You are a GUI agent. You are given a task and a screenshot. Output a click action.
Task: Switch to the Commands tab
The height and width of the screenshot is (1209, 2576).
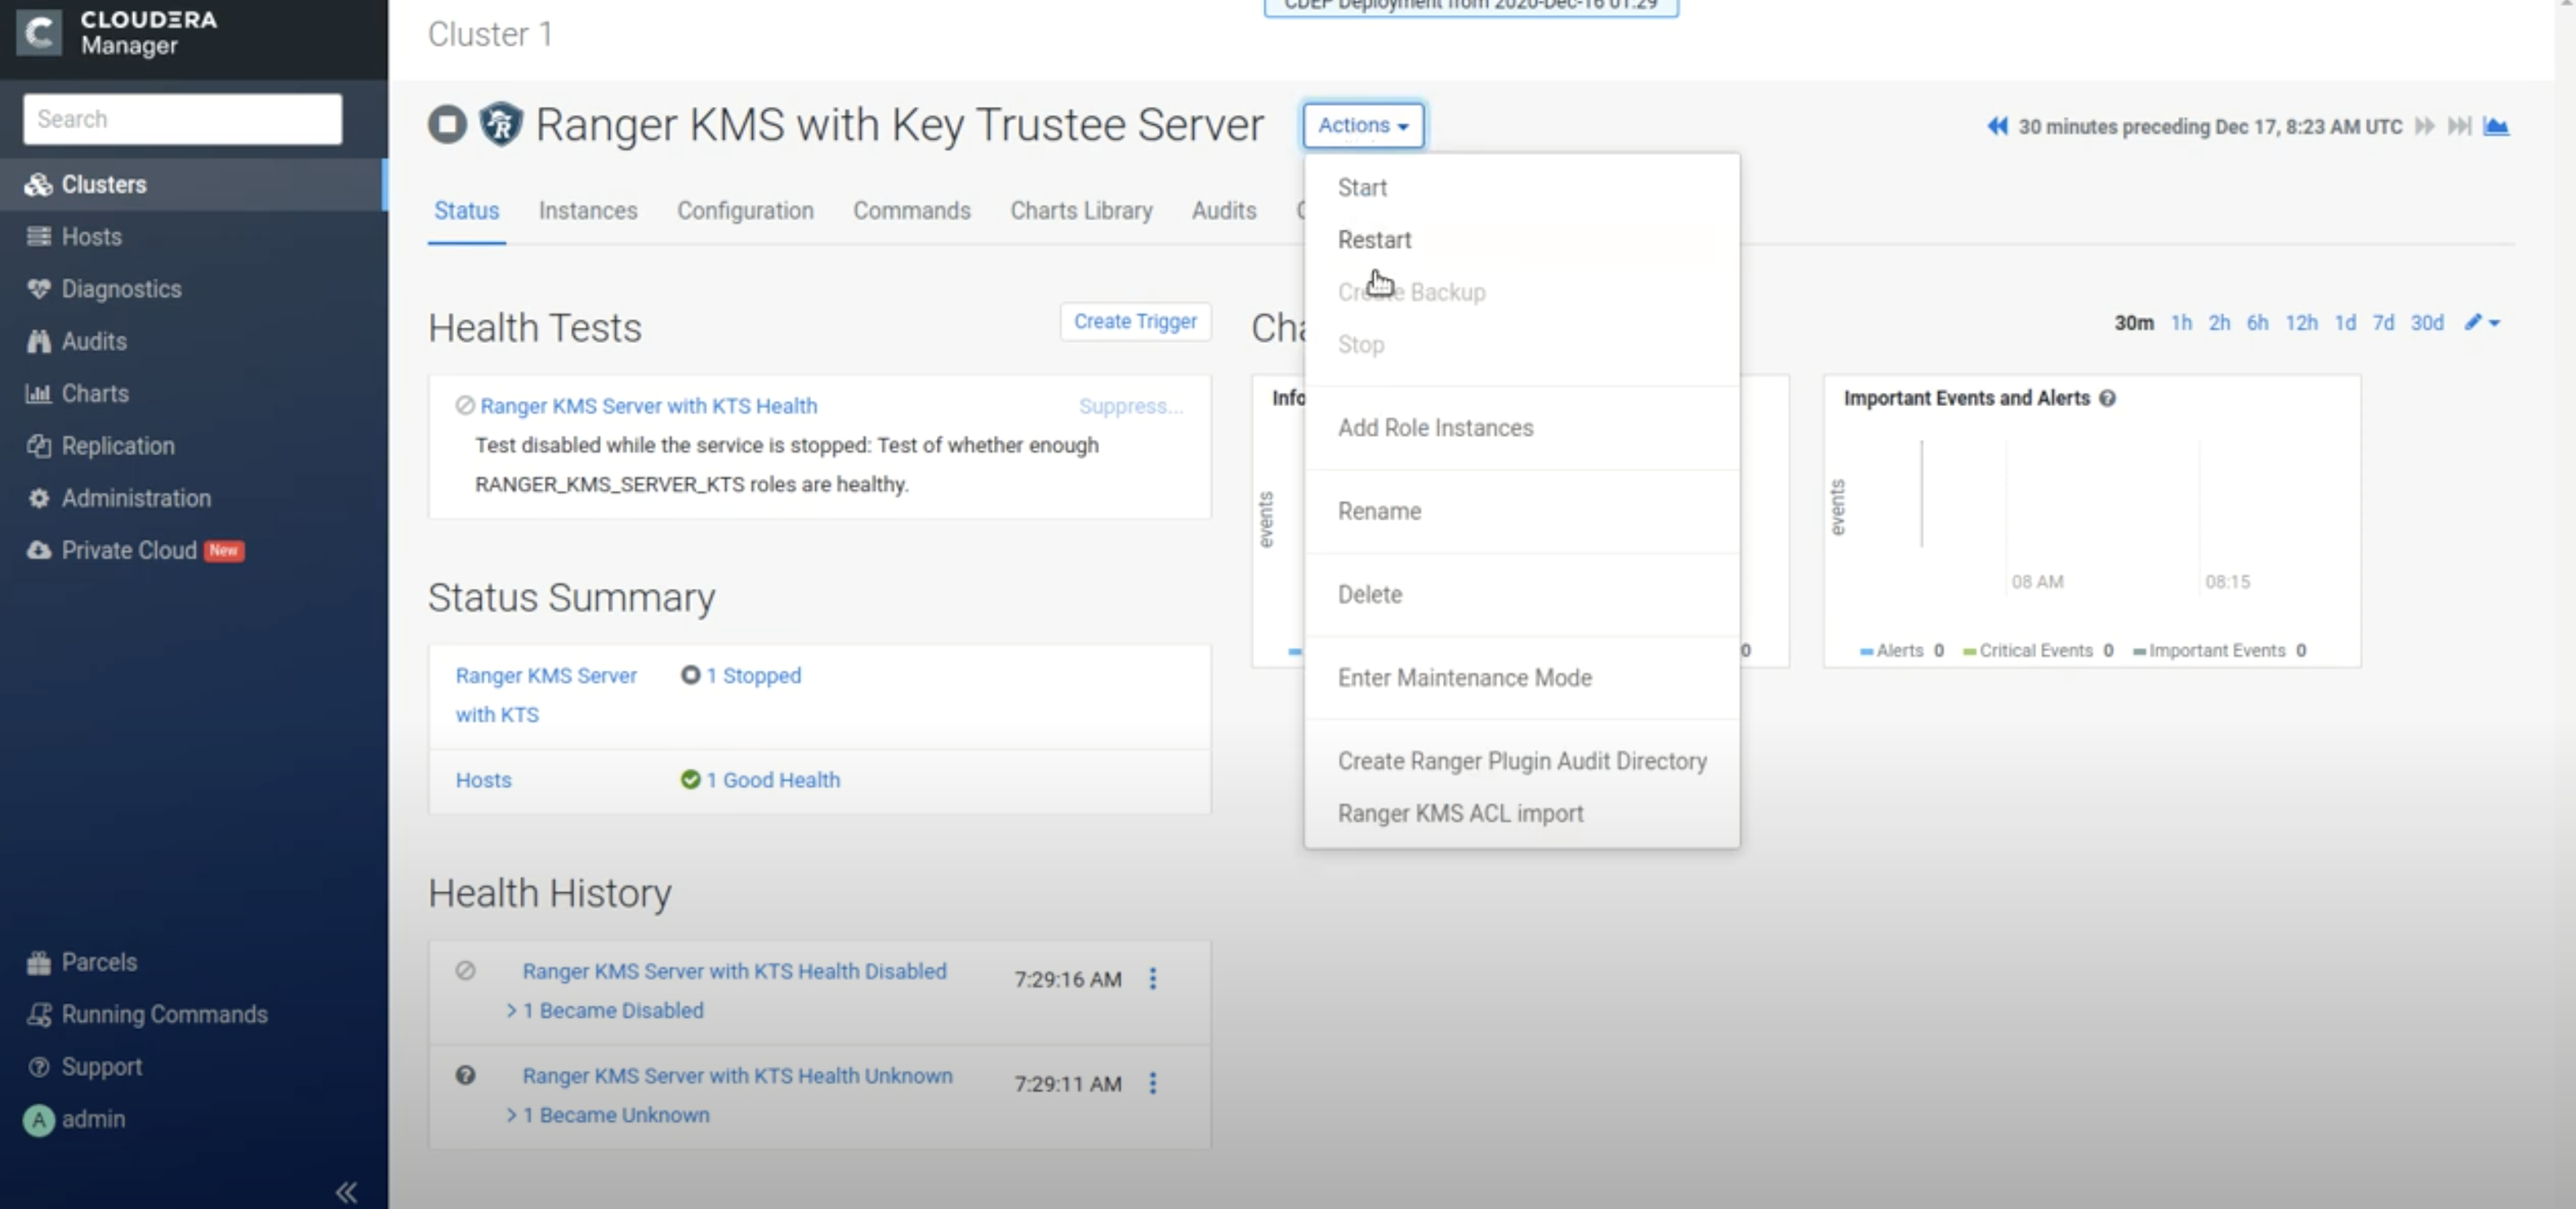click(911, 211)
